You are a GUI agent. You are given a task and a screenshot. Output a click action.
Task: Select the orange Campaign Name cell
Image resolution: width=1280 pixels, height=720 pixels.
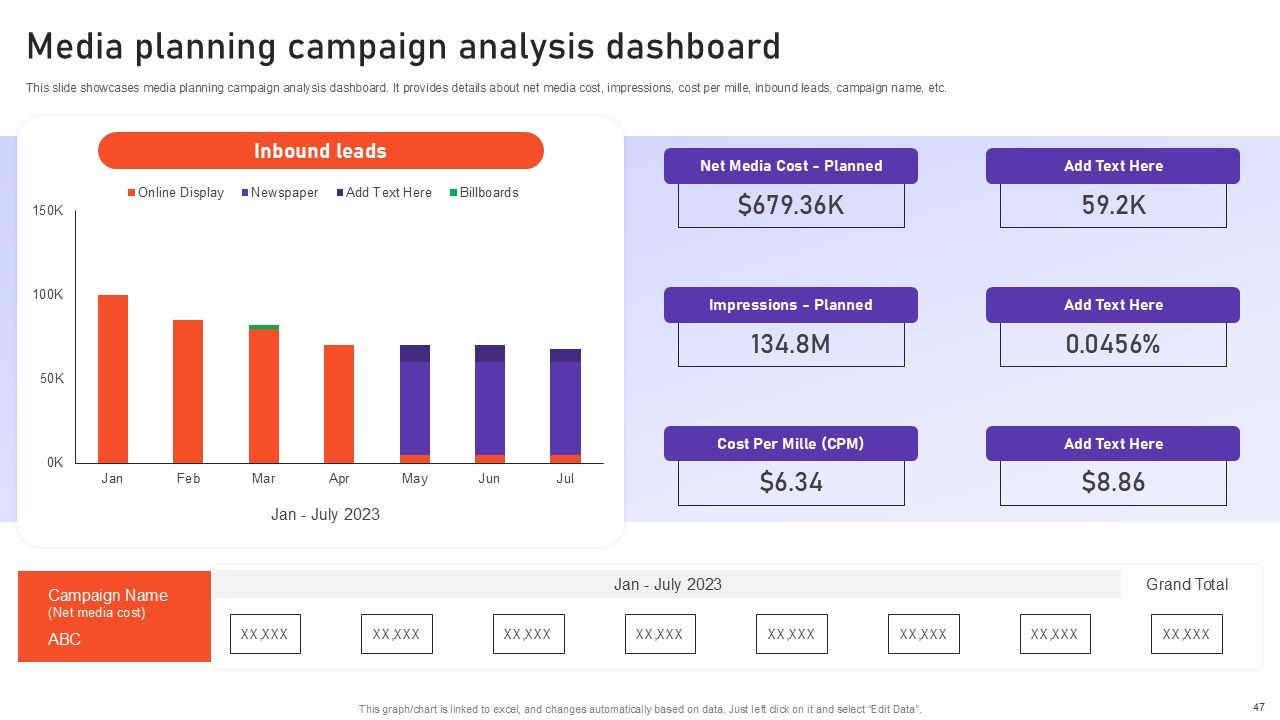[114, 616]
